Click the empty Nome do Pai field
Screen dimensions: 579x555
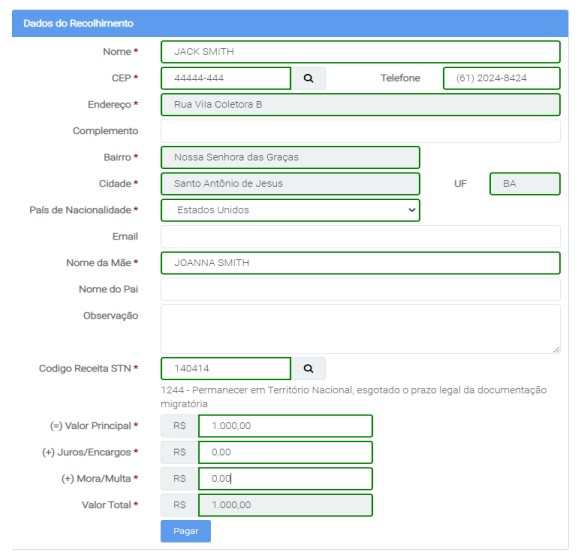[360, 290]
